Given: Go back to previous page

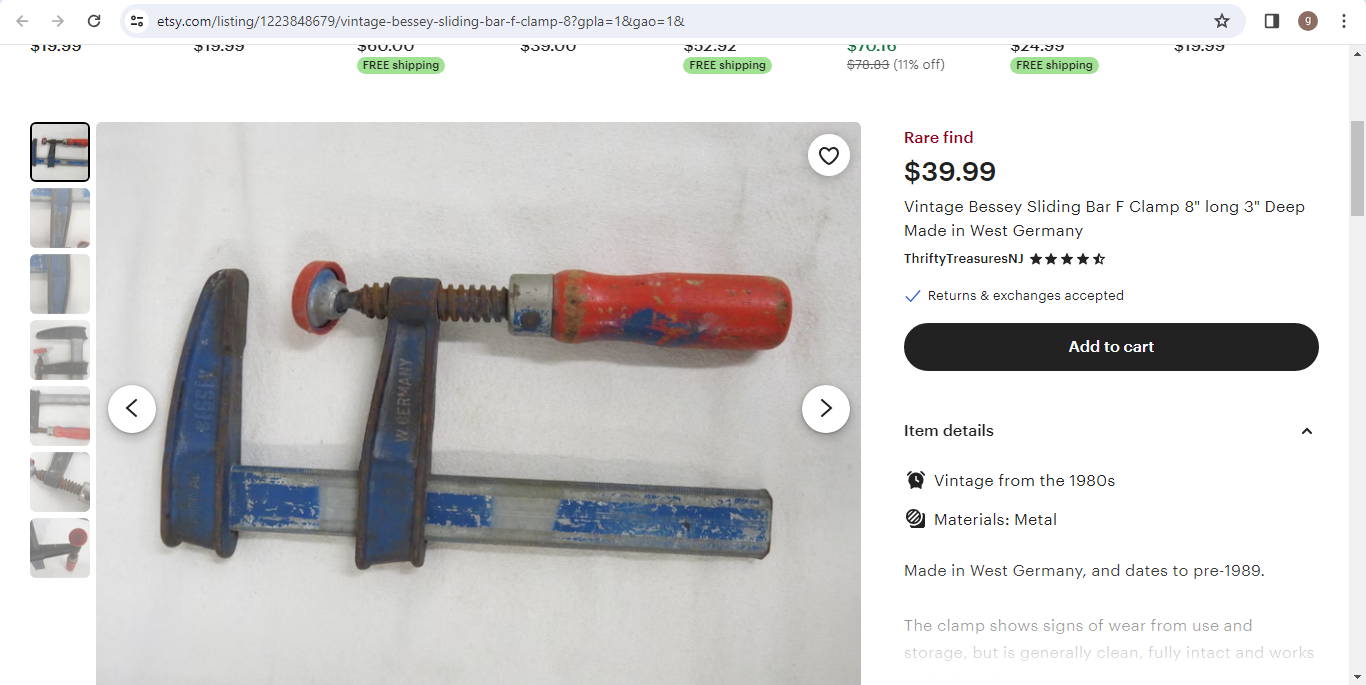Looking at the screenshot, I should (x=22, y=21).
